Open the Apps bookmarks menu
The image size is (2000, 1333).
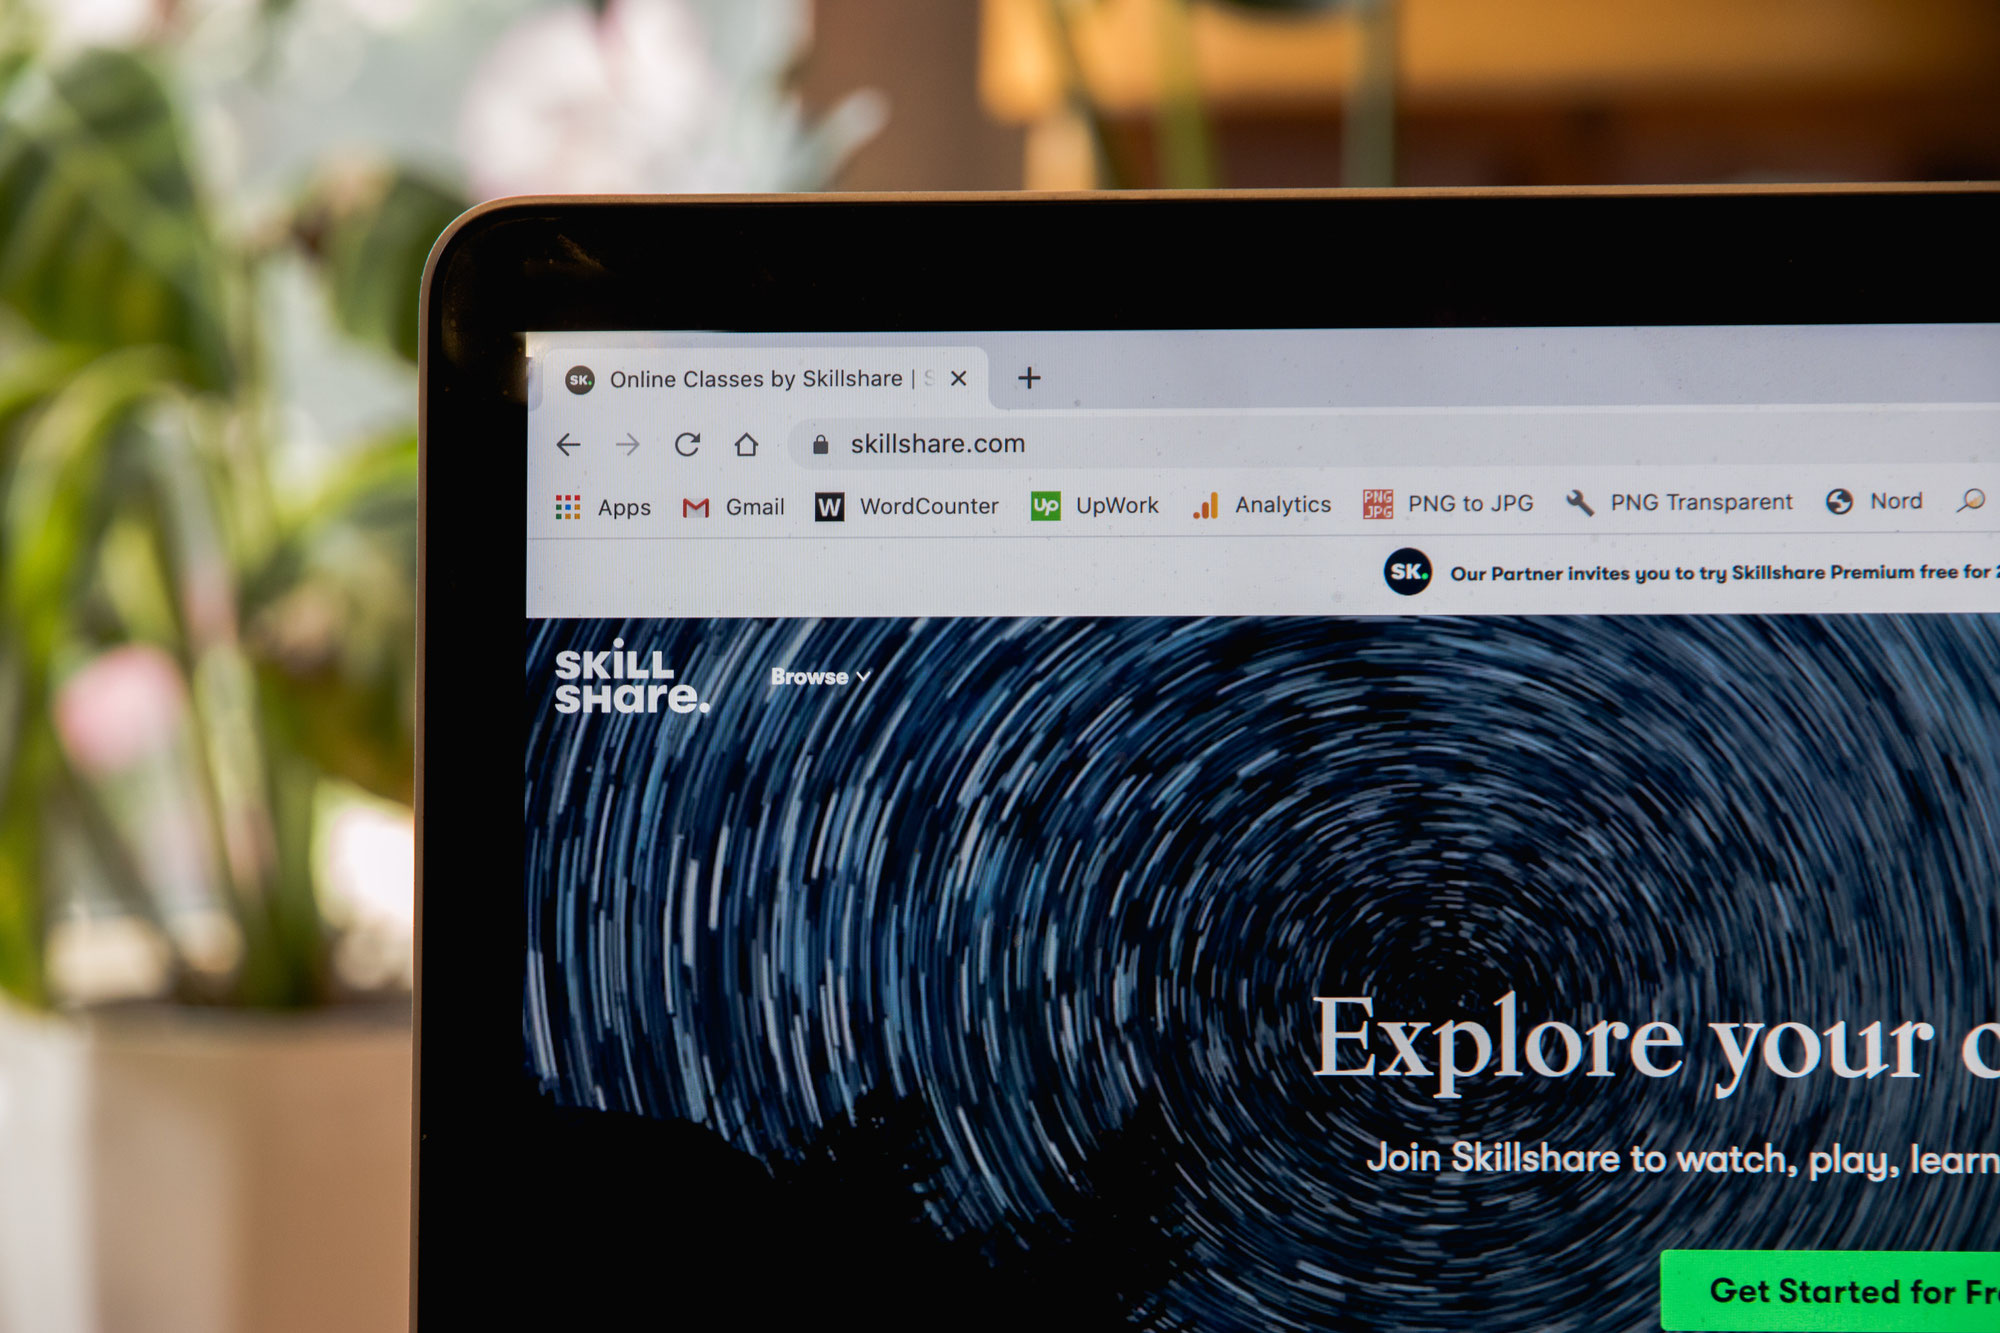[604, 504]
